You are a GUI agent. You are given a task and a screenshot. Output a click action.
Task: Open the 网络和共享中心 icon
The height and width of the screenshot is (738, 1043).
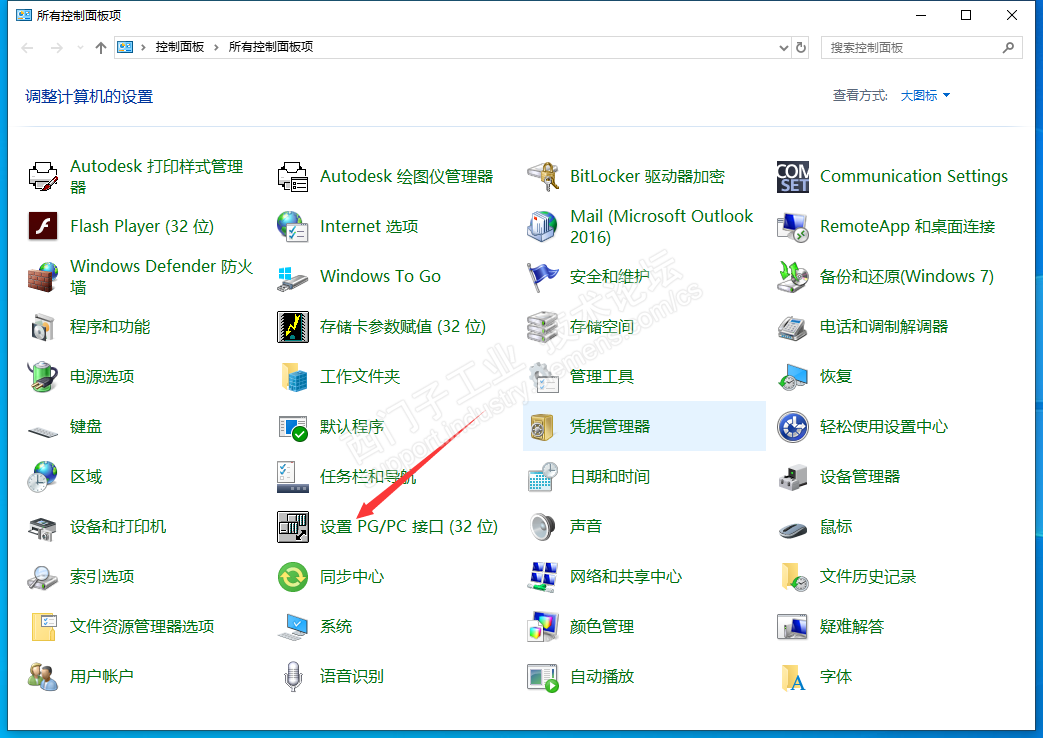click(543, 576)
